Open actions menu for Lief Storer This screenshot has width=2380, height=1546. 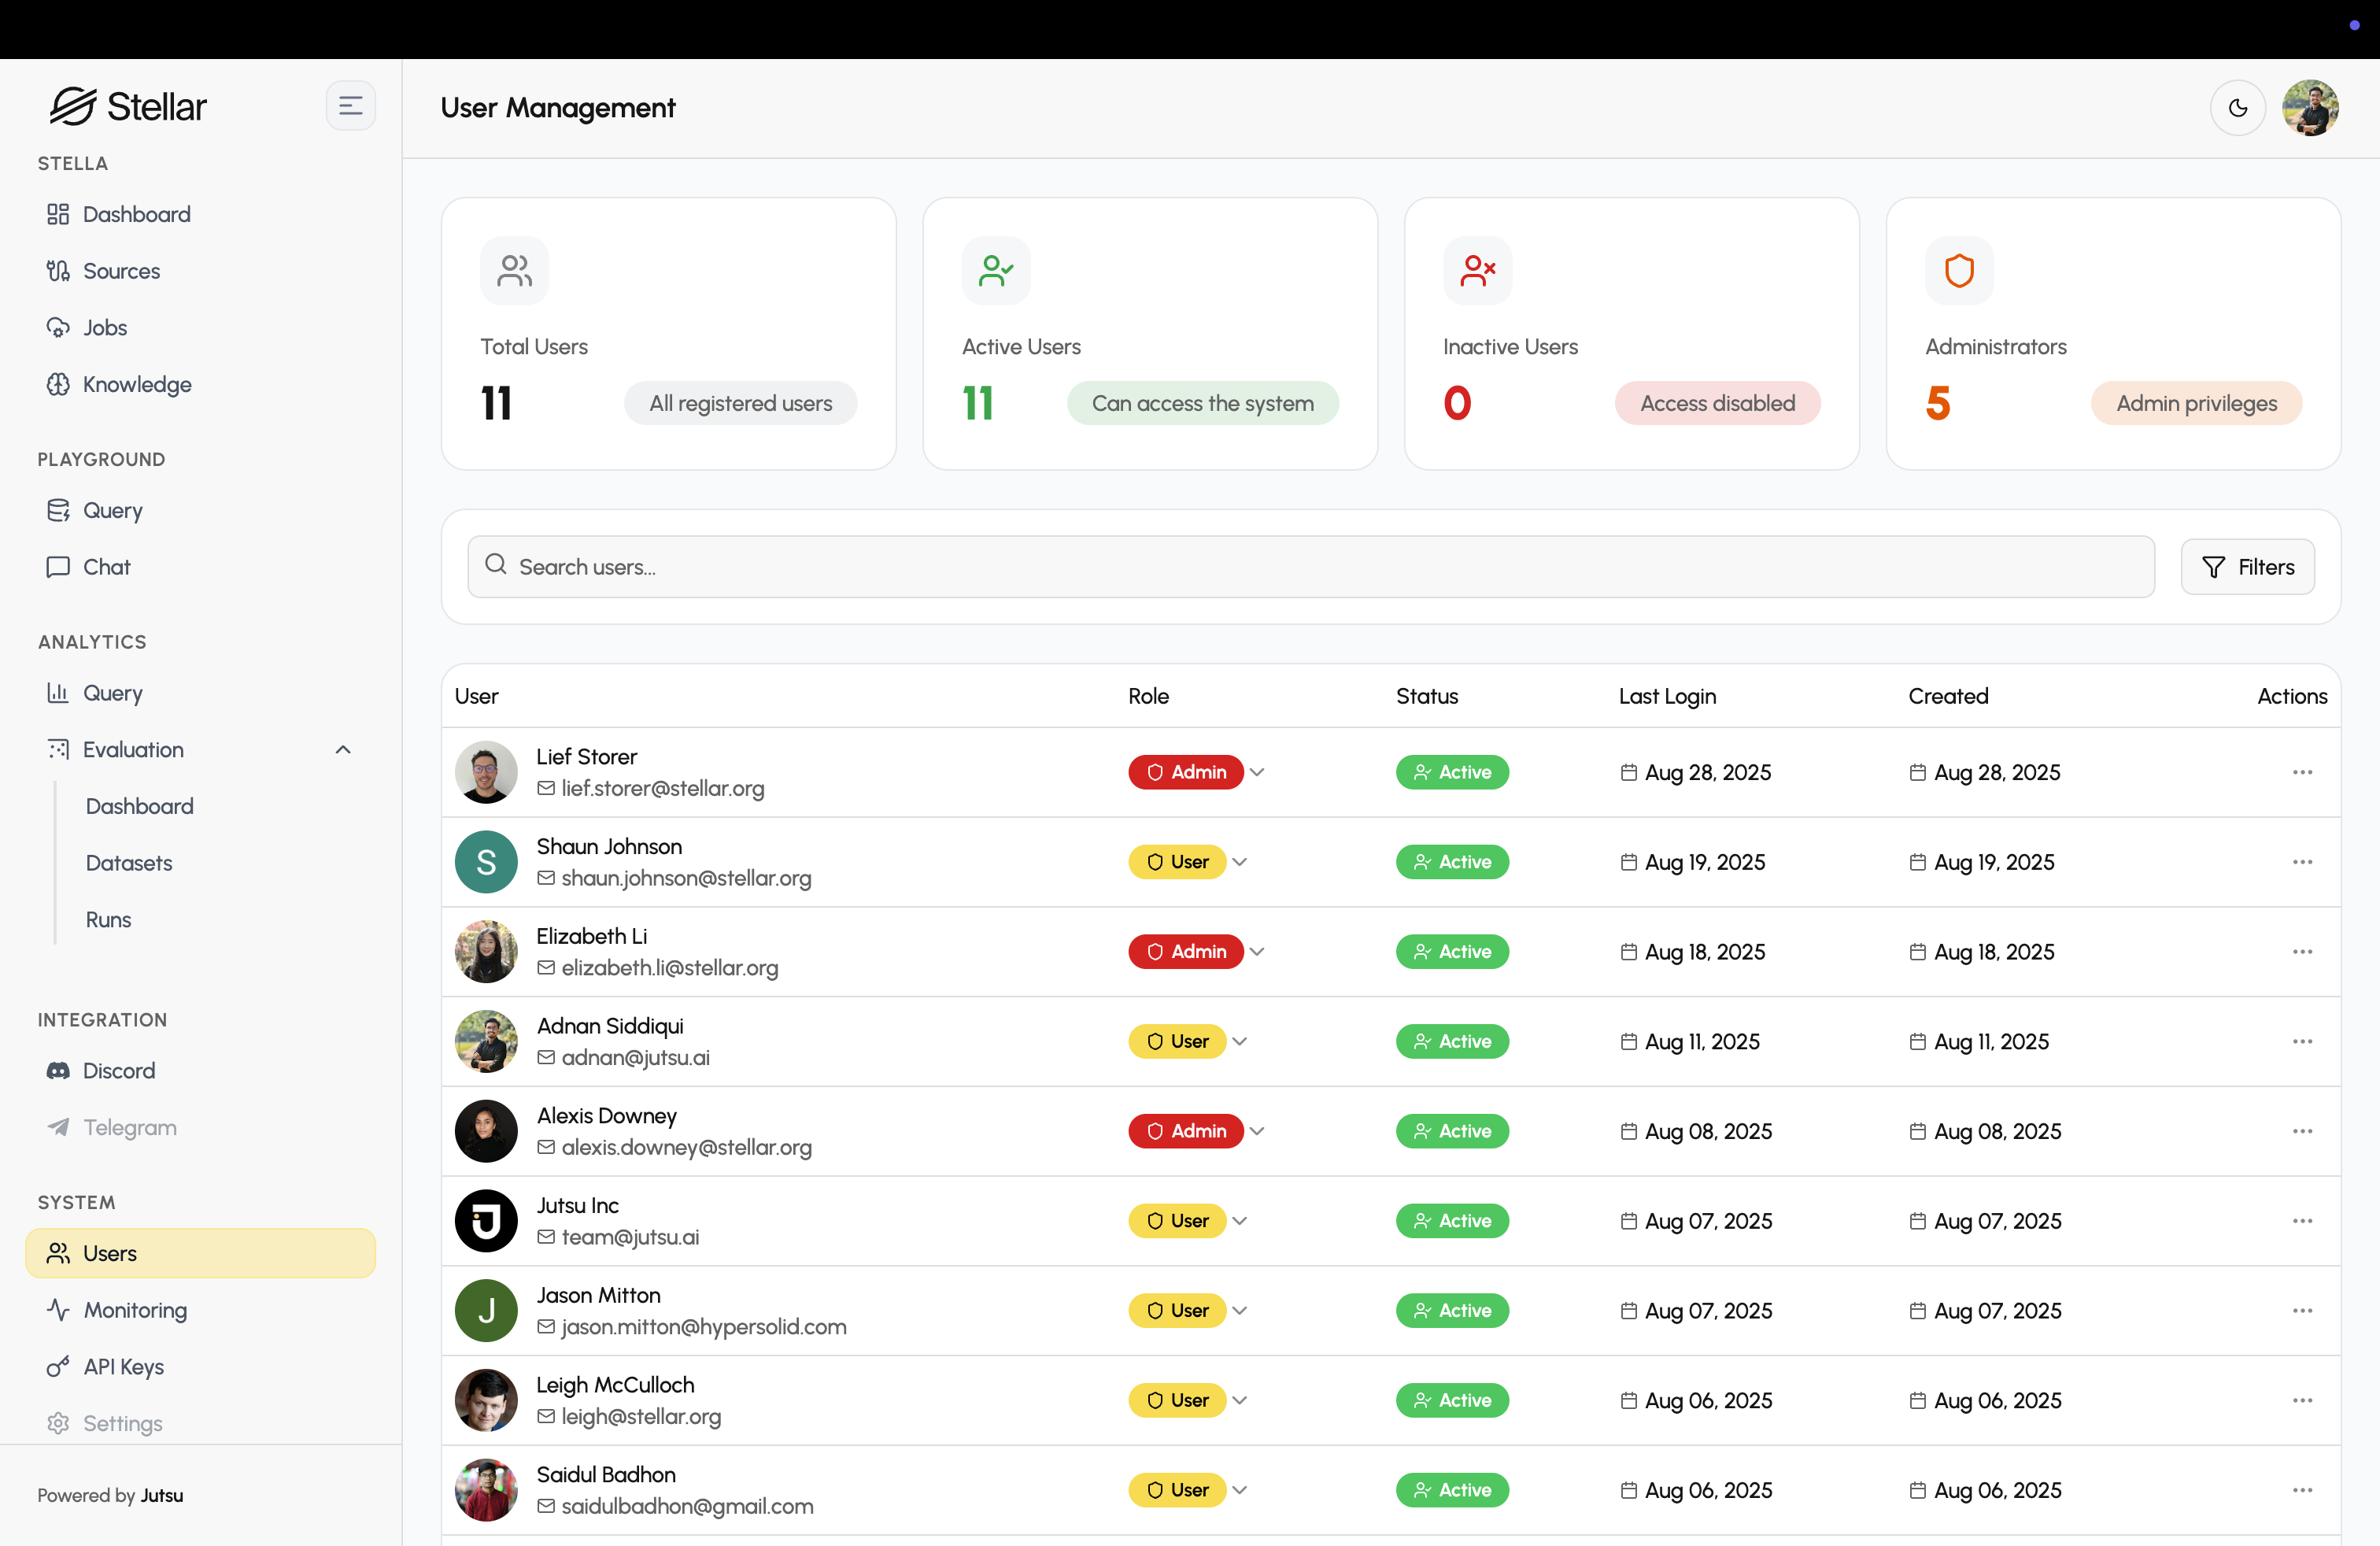tap(2302, 772)
